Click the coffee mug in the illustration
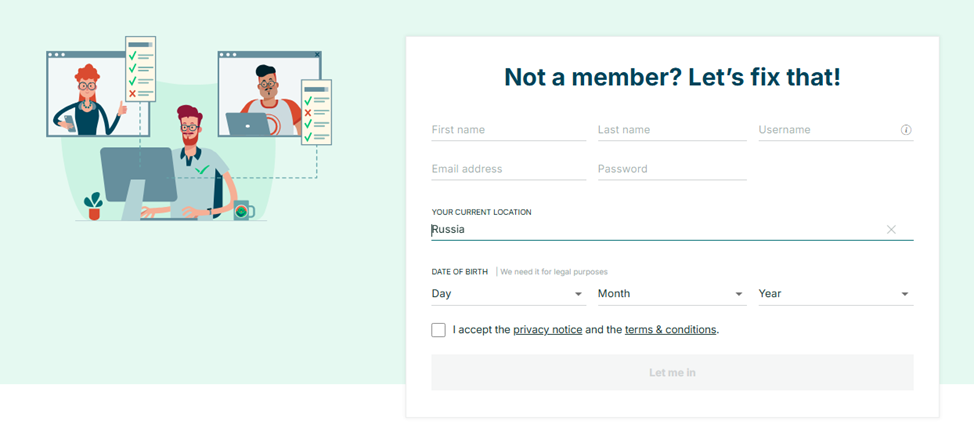 [x=243, y=210]
